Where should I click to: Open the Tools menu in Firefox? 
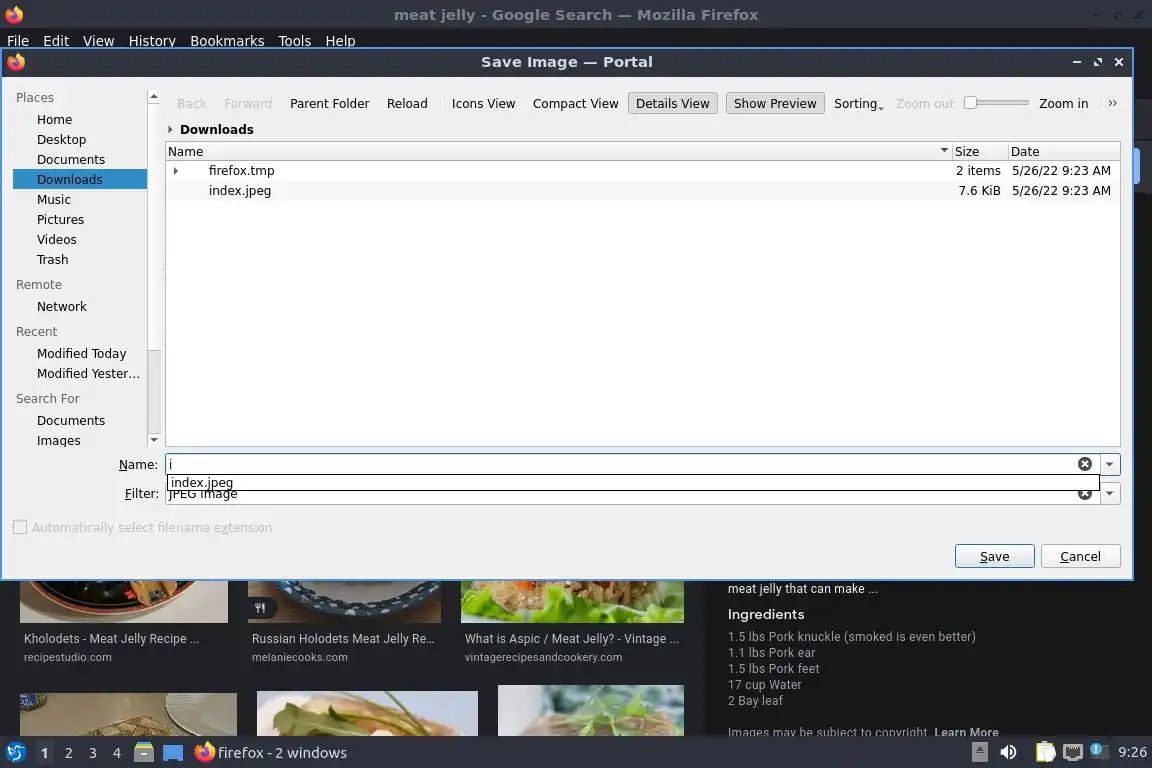click(x=295, y=40)
